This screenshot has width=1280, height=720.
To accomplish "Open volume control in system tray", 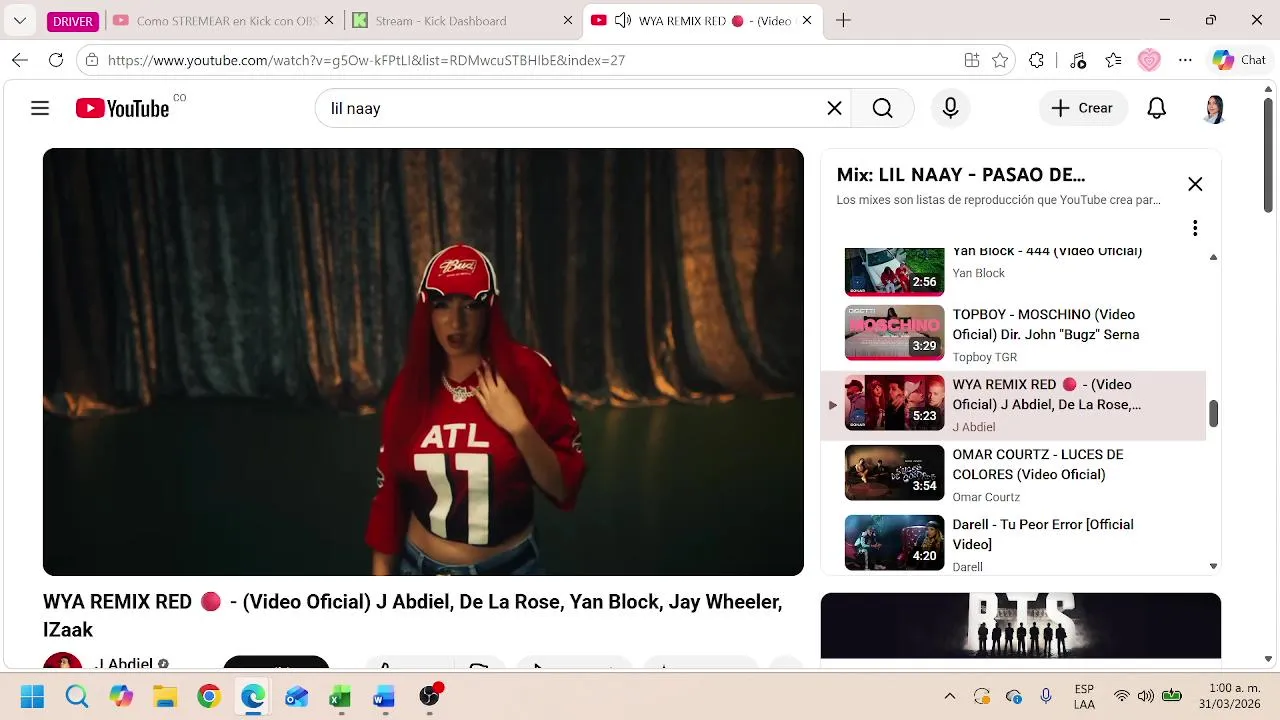I will (x=1146, y=696).
